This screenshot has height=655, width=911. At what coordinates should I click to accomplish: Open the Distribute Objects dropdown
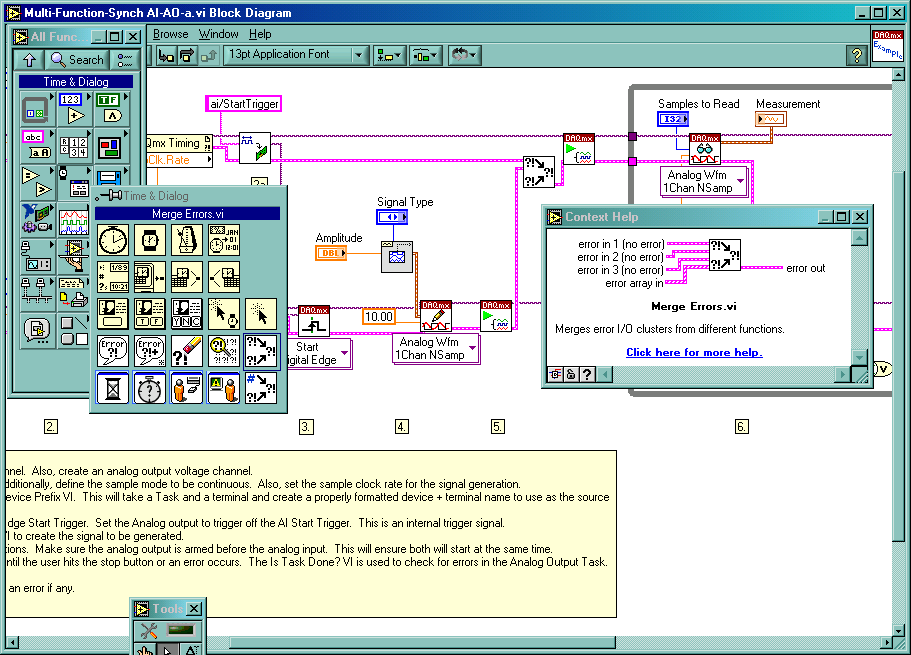click(426, 56)
